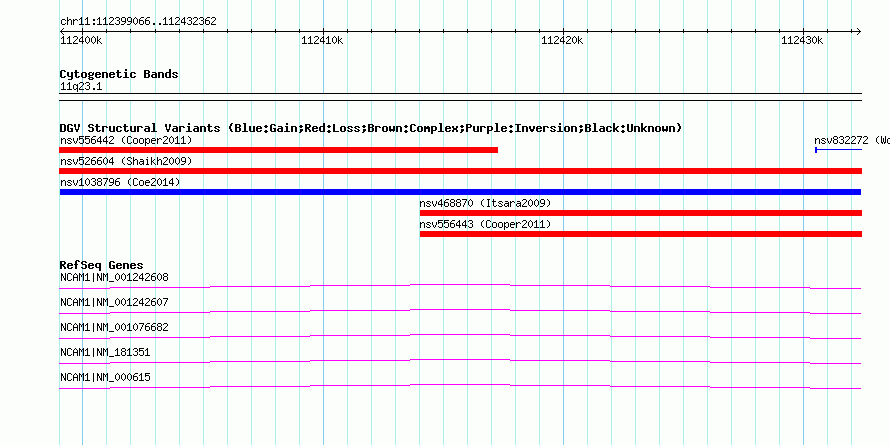Viewport: 890px width, 445px height.
Task: Select the RefSeq Genes track title
Action: [x=102, y=265]
